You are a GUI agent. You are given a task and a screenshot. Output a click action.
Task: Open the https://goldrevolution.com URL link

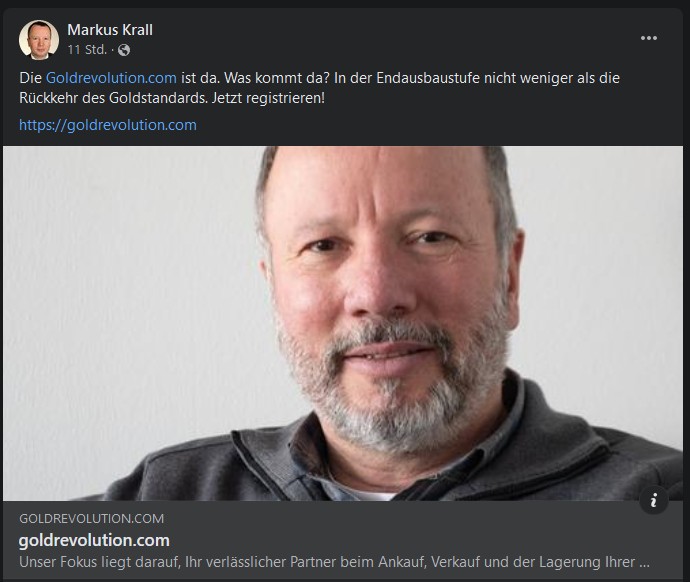point(108,125)
